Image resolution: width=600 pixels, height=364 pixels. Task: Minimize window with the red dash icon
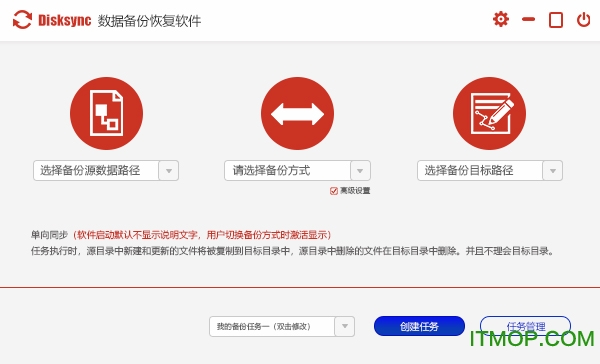pos(528,19)
